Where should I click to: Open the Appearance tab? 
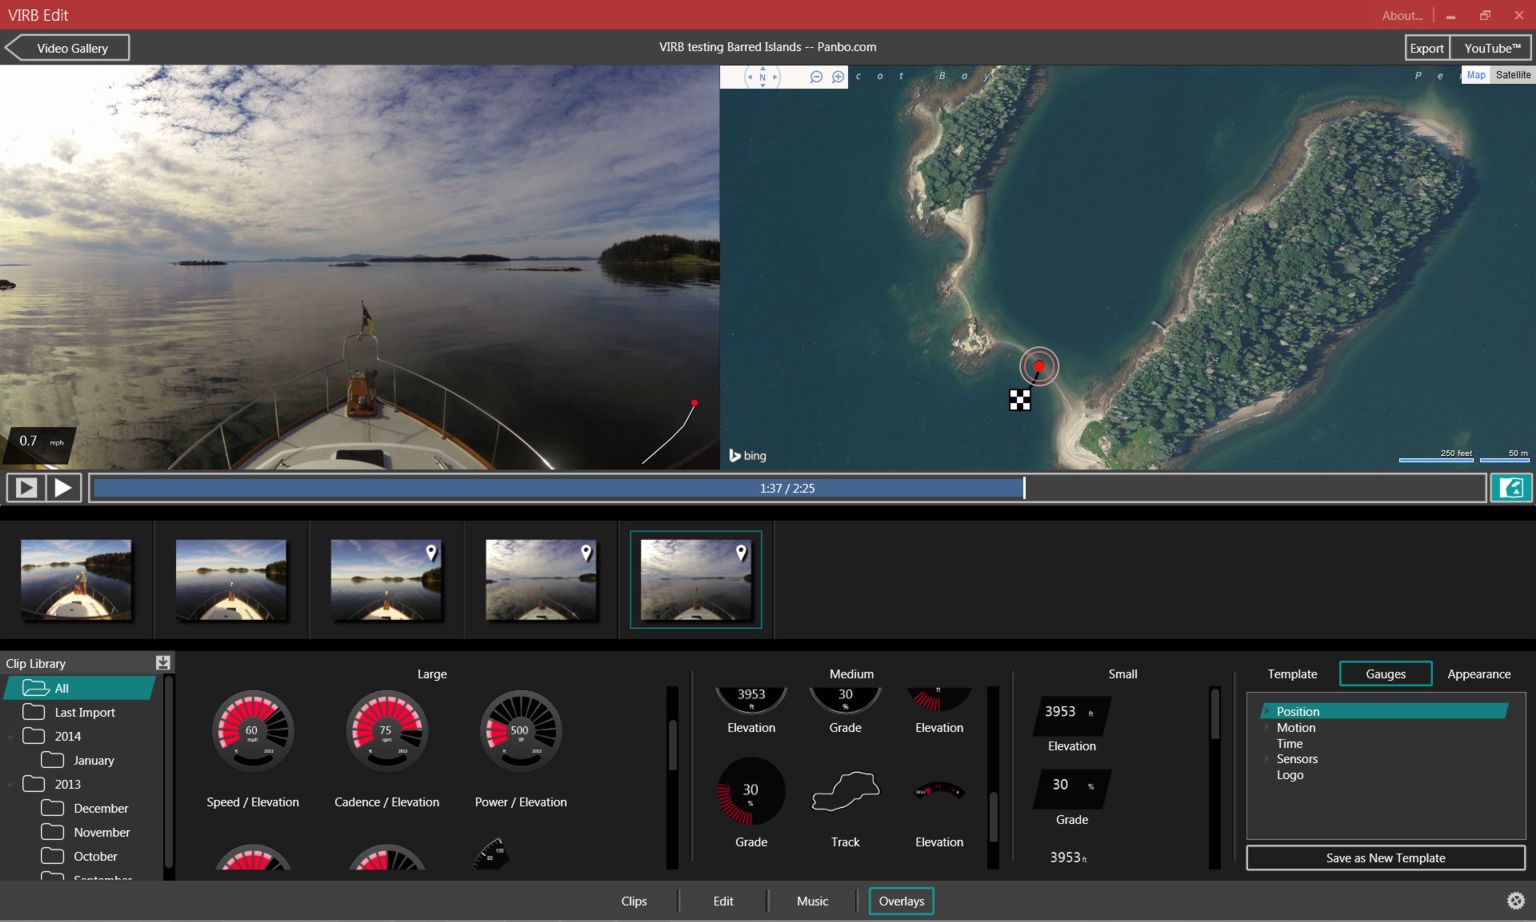point(1479,674)
